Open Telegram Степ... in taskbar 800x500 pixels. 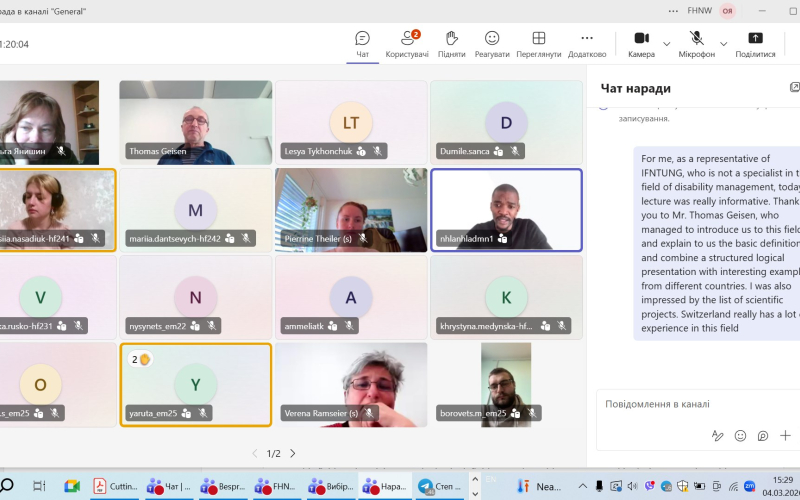(x=440, y=486)
